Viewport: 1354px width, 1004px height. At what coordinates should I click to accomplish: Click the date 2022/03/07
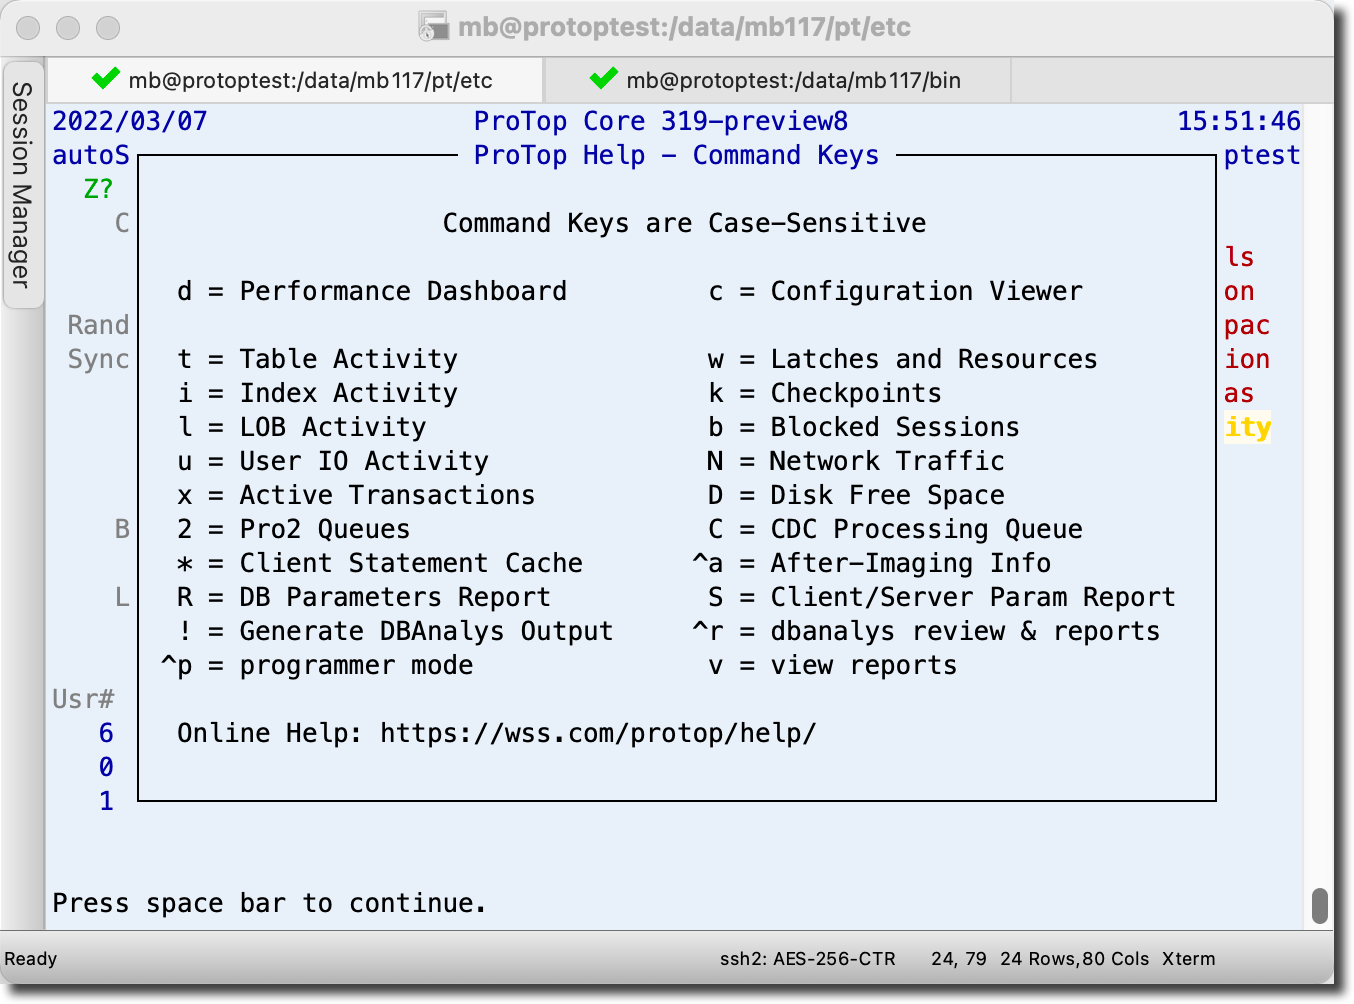coord(130,122)
